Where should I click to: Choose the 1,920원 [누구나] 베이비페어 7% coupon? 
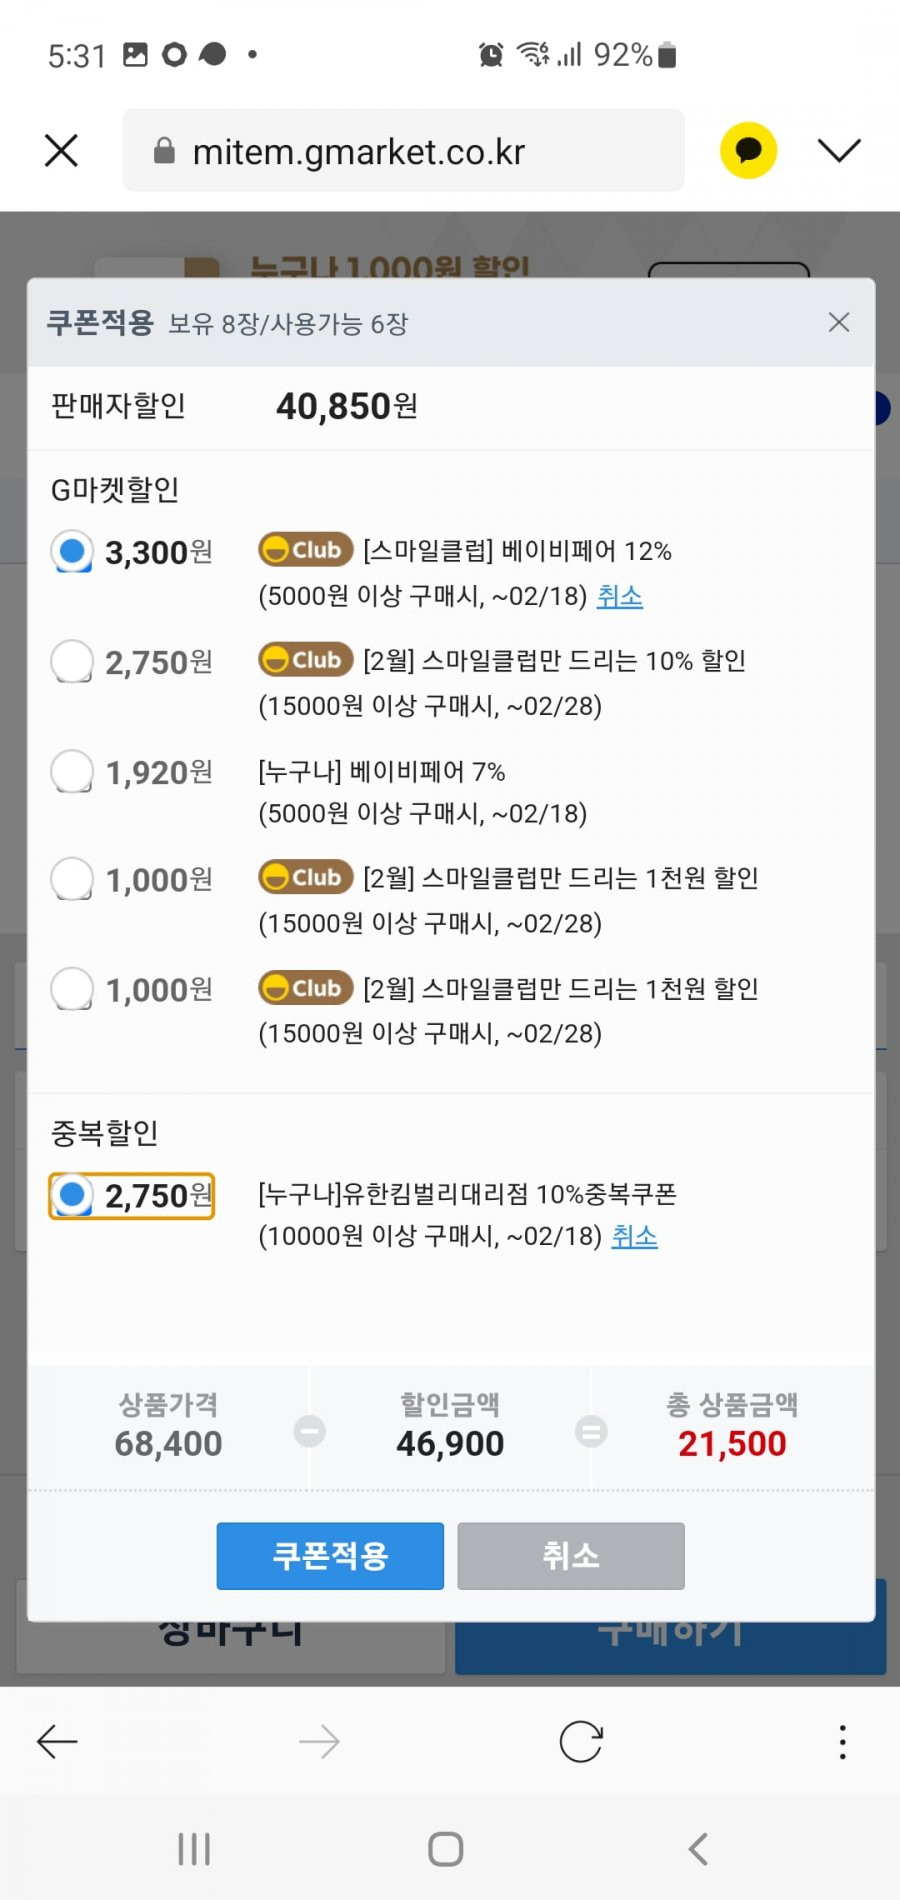72,771
